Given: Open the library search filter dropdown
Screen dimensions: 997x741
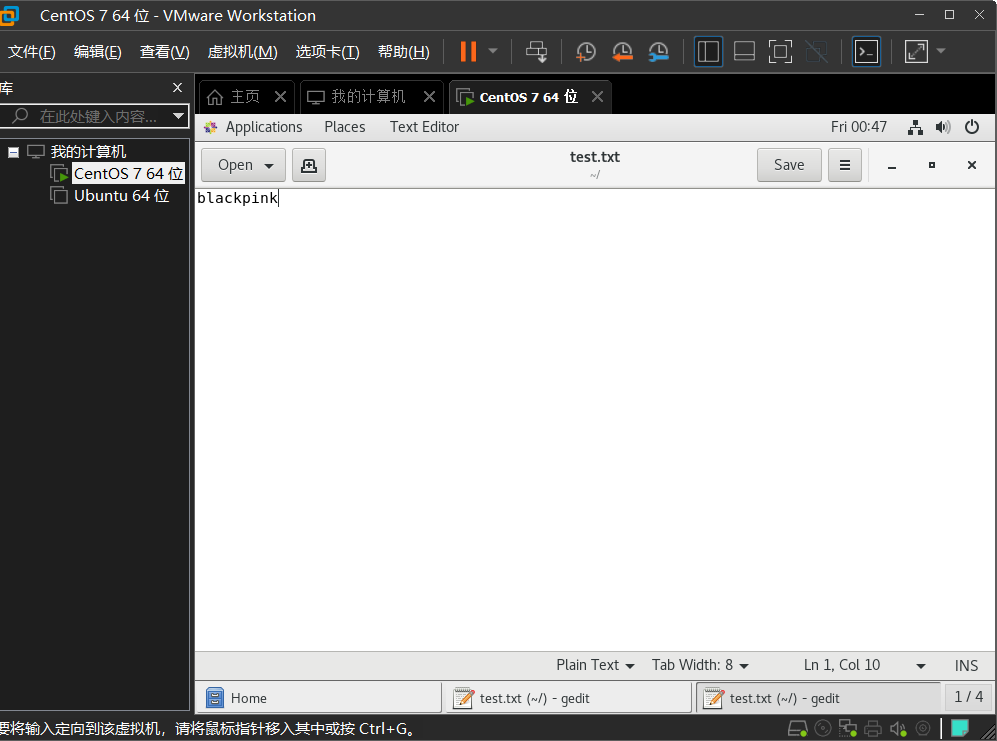Looking at the screenshot, I should [178, 116].
